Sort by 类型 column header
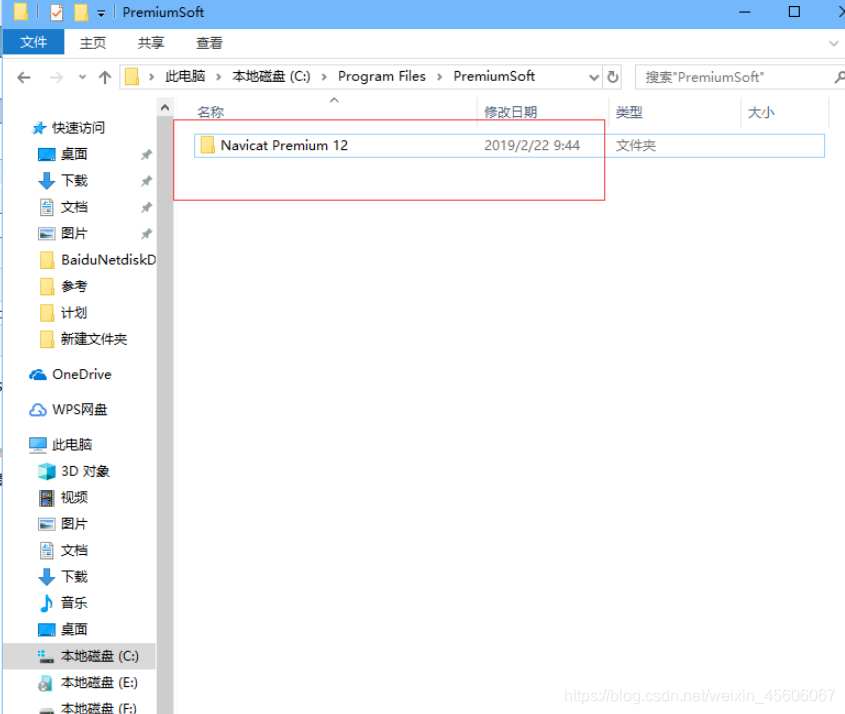Screen dimensions: 845x714 629,112
